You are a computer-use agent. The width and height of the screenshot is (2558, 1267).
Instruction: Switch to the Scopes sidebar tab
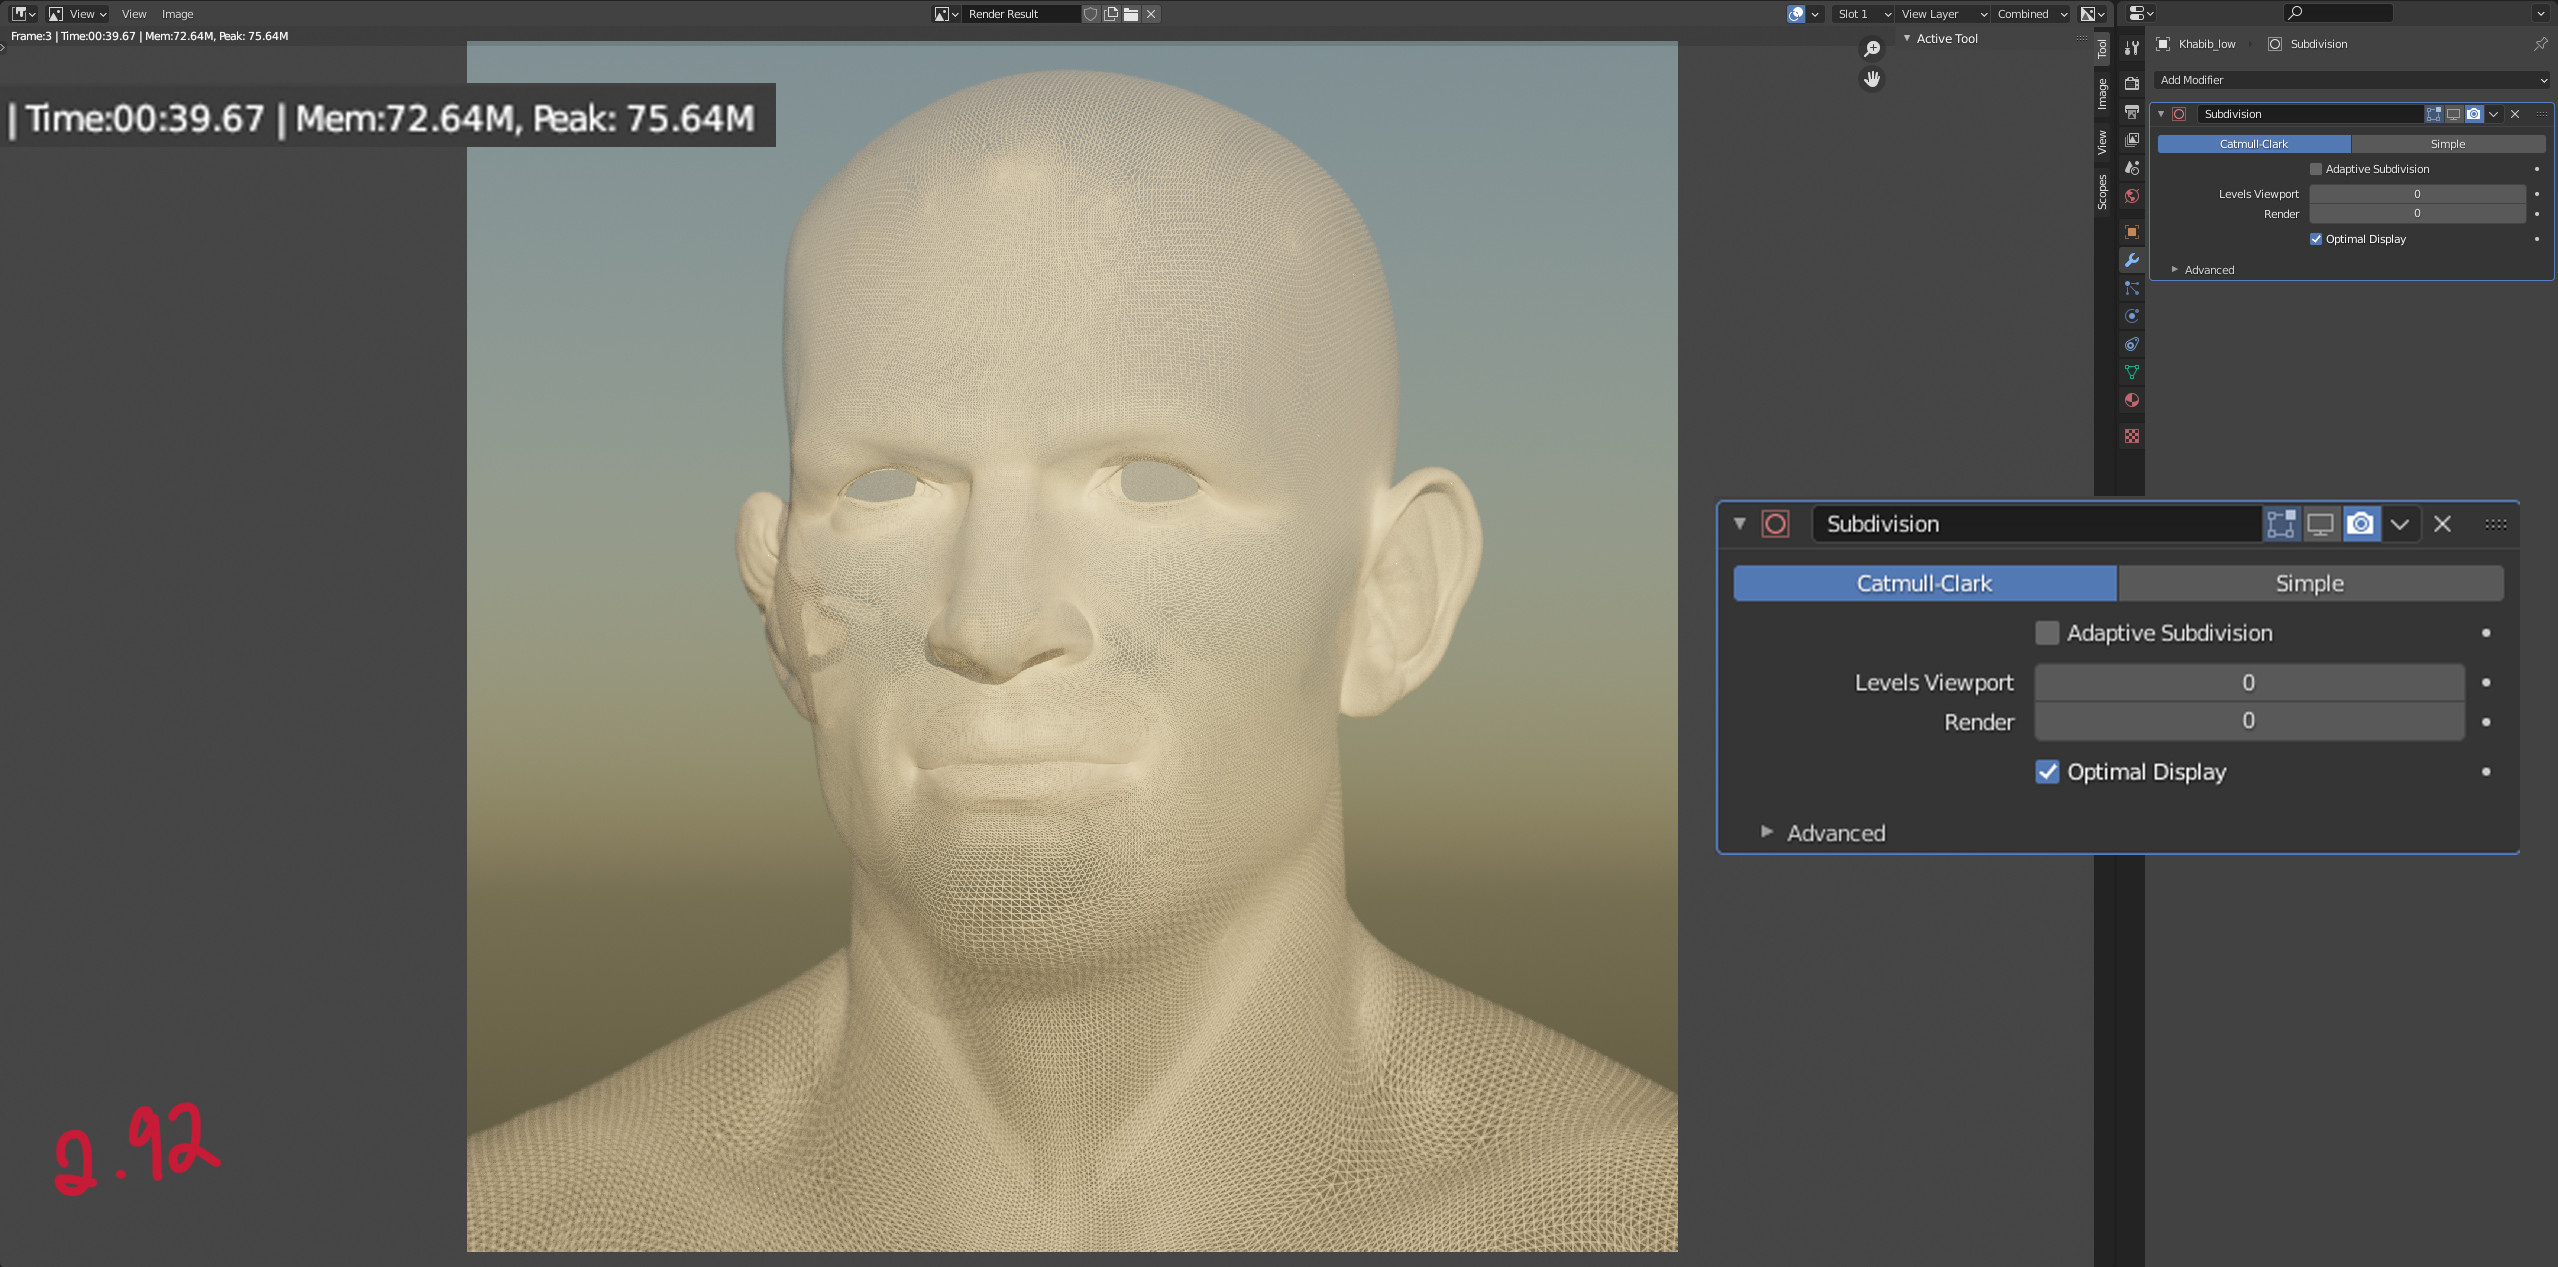click(x=2102, y=191)
